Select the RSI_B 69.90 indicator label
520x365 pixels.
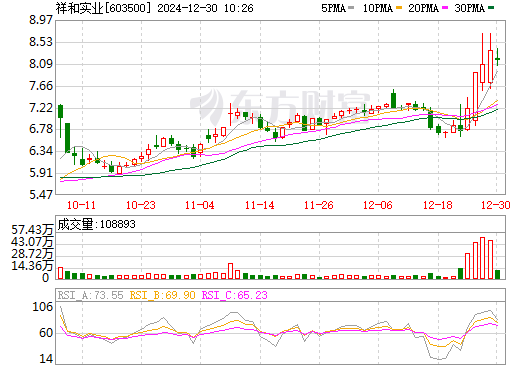[162, 295]
